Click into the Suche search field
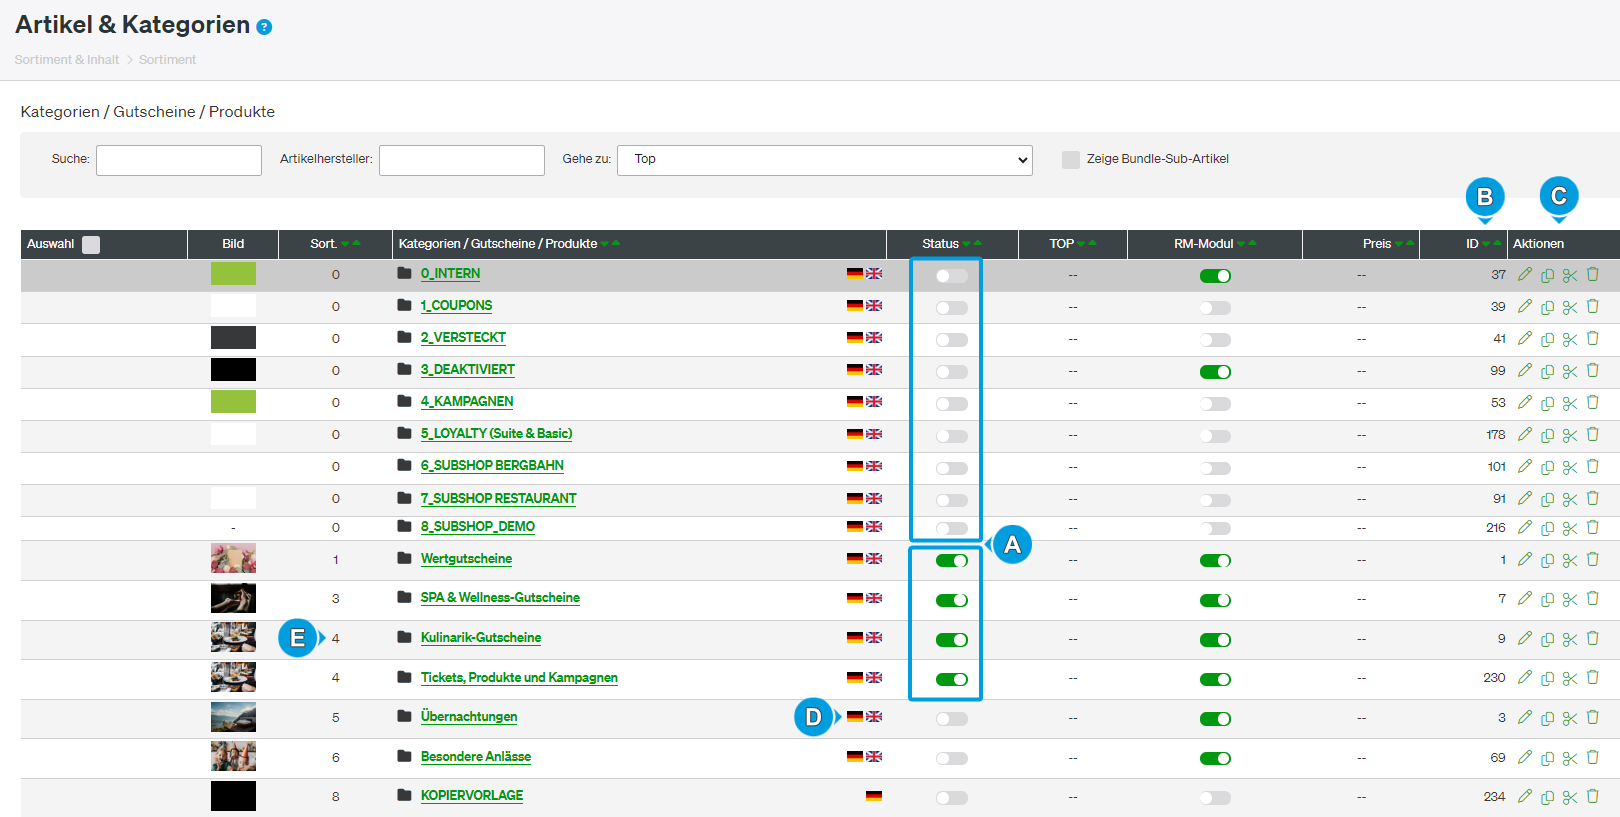 click(179, 160)
